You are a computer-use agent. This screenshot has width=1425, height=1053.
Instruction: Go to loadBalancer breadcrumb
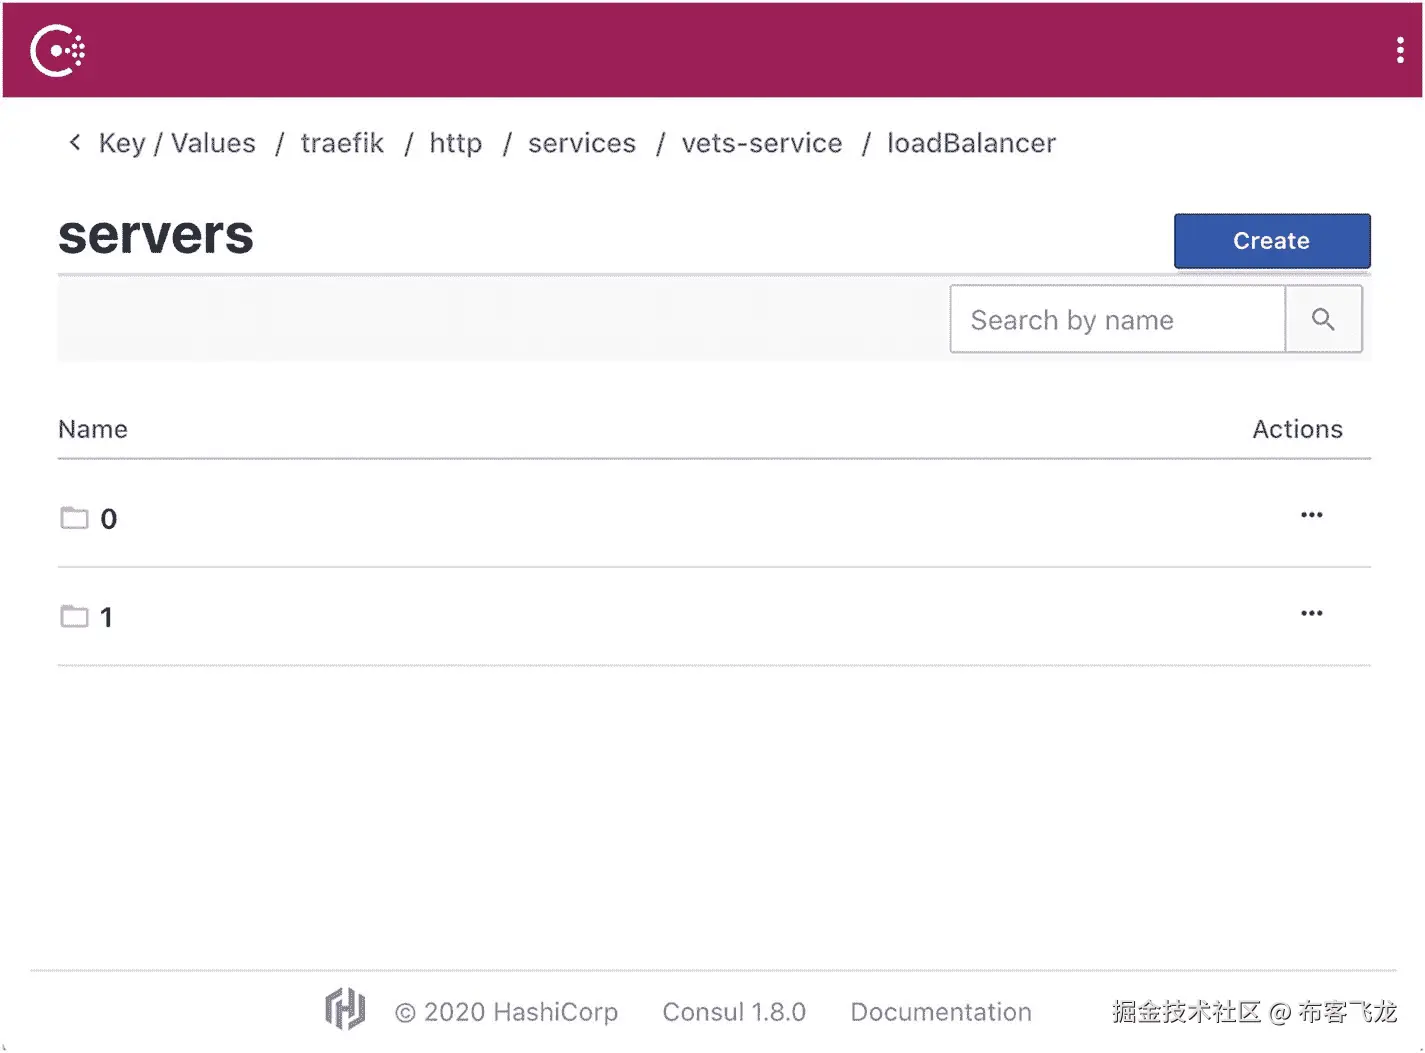coord(971,144)
